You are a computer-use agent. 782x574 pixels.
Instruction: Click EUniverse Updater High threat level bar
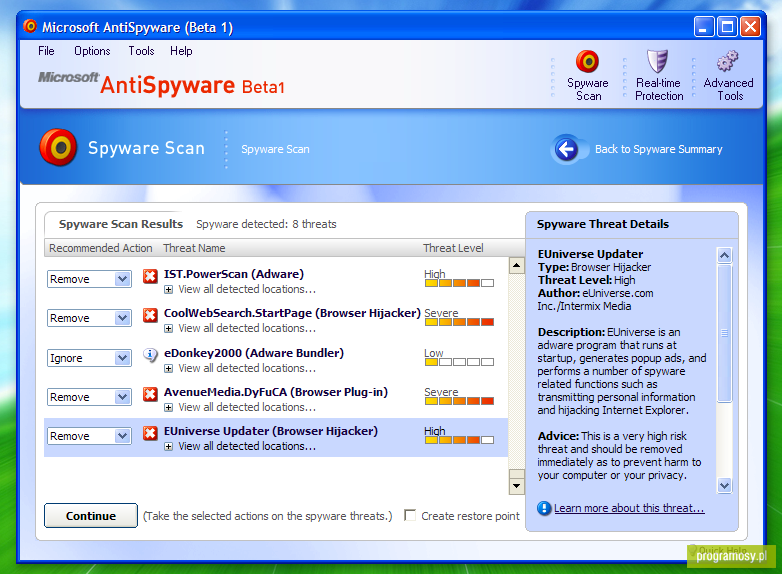pyautogui.click(x=459, y=440)
